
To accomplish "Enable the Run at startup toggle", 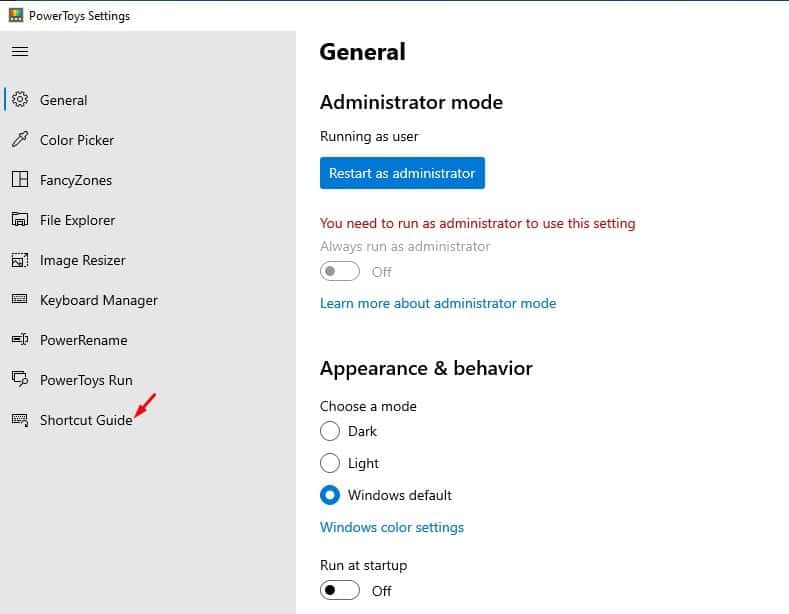I will (340, 590).
